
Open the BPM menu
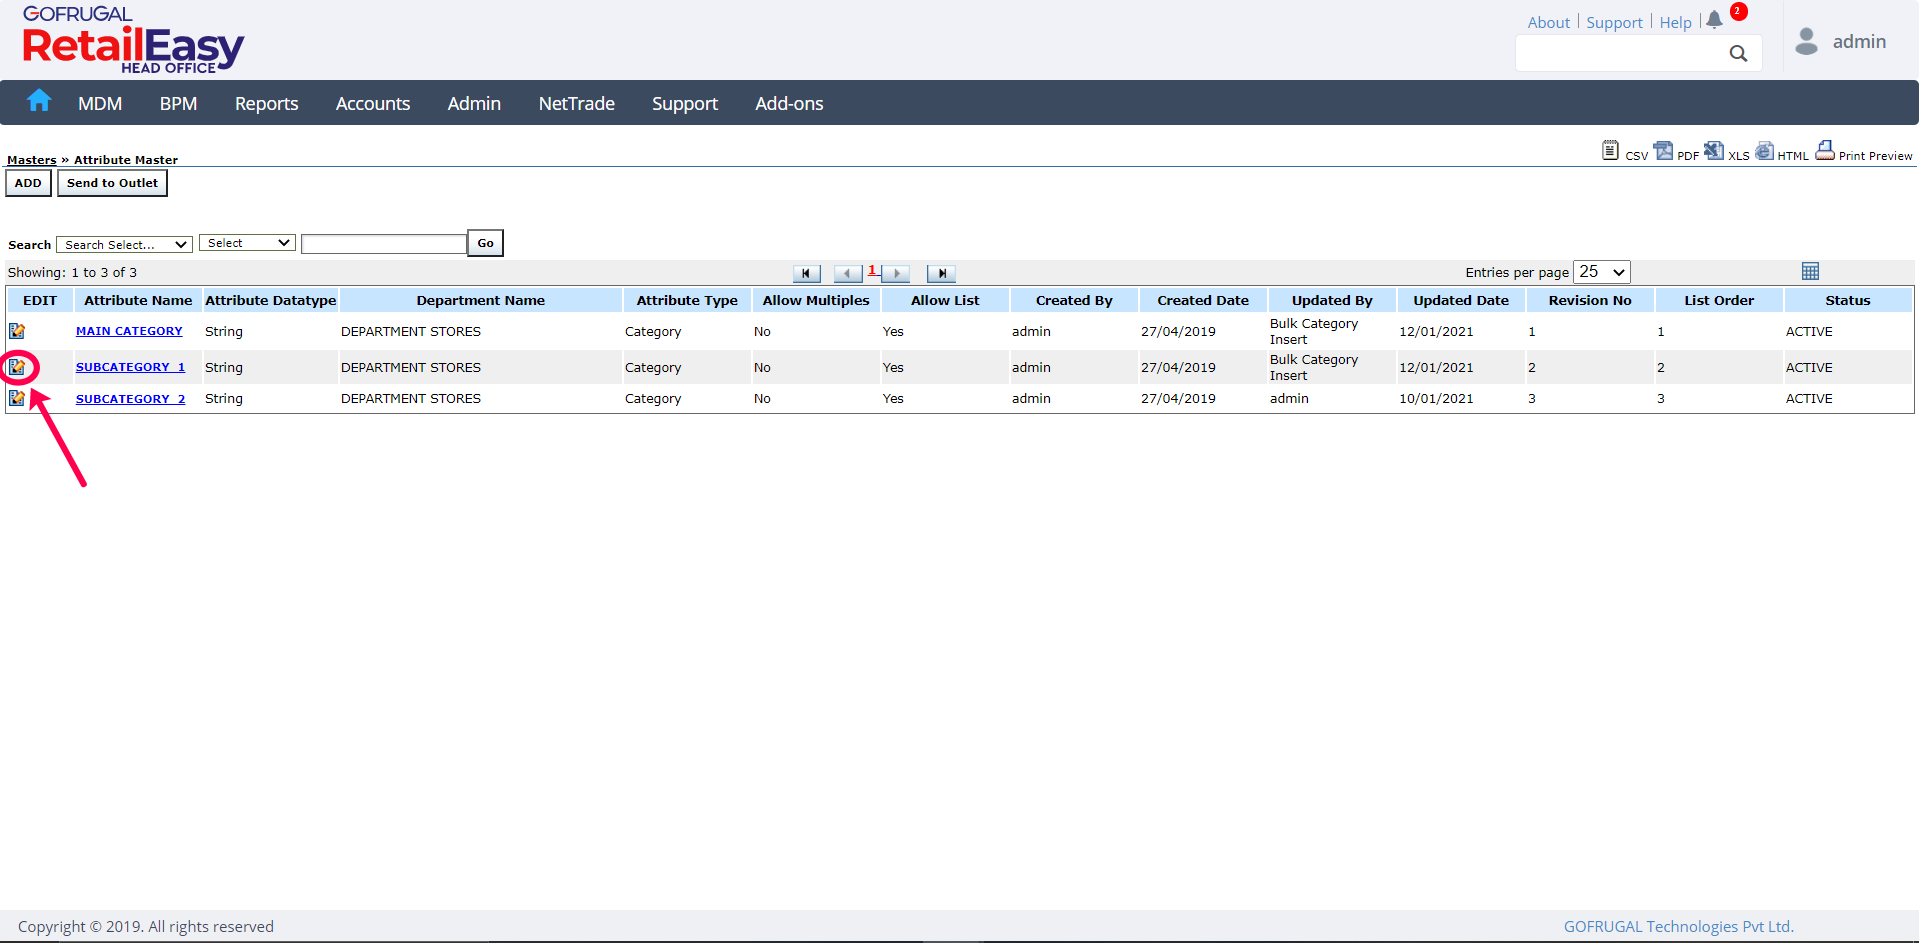point(179,104)
